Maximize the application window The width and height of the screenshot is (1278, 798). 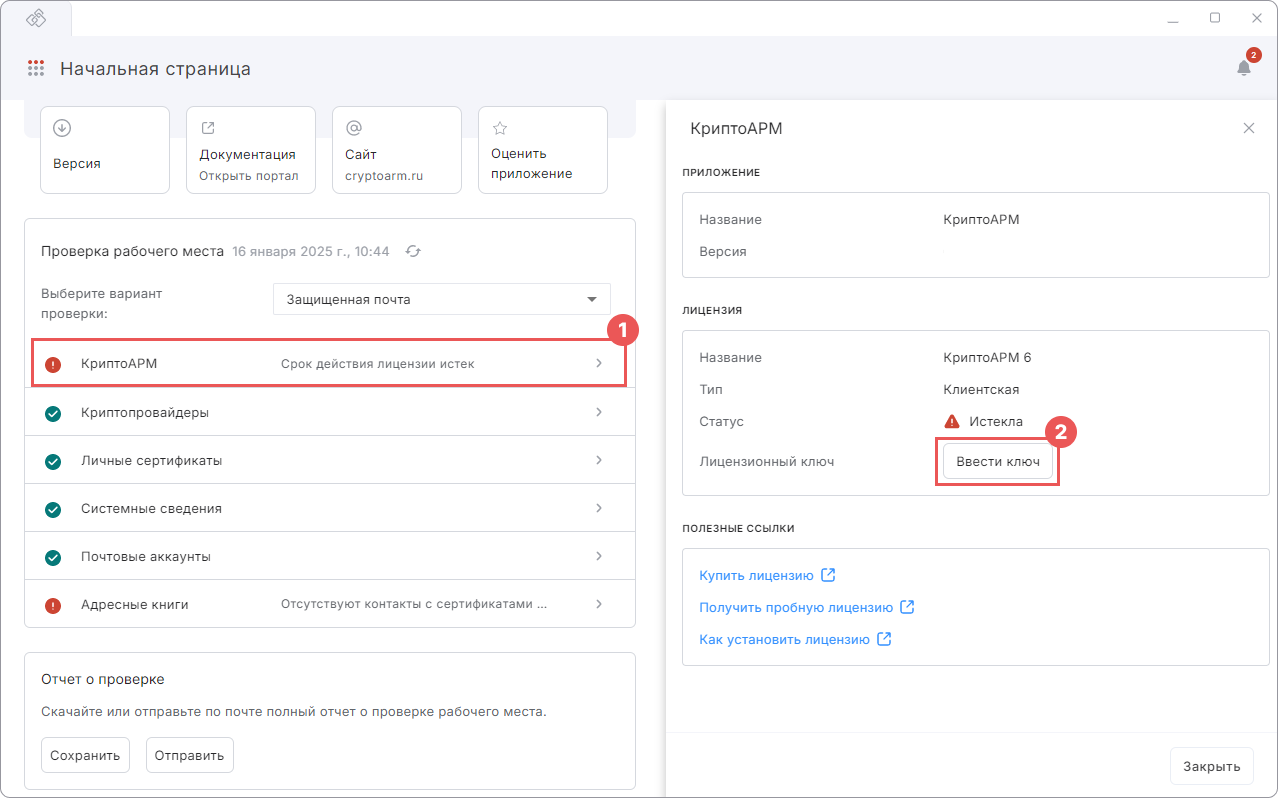[x=1215, y=17]
